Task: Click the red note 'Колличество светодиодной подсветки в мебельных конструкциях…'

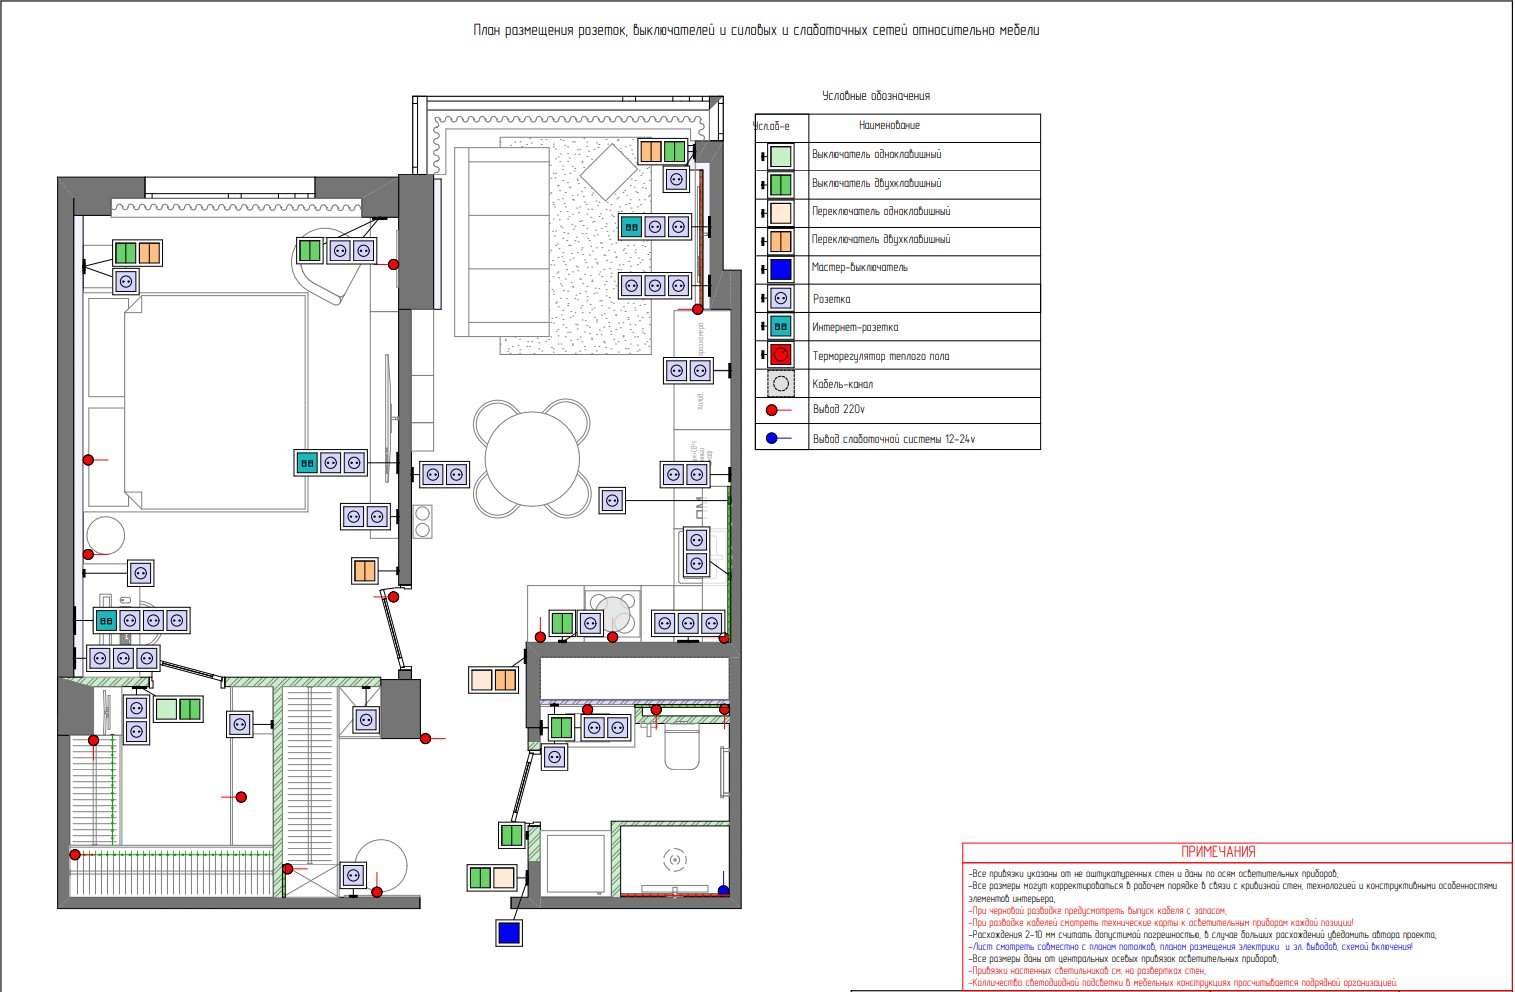Action: [x=1182, y=983]
